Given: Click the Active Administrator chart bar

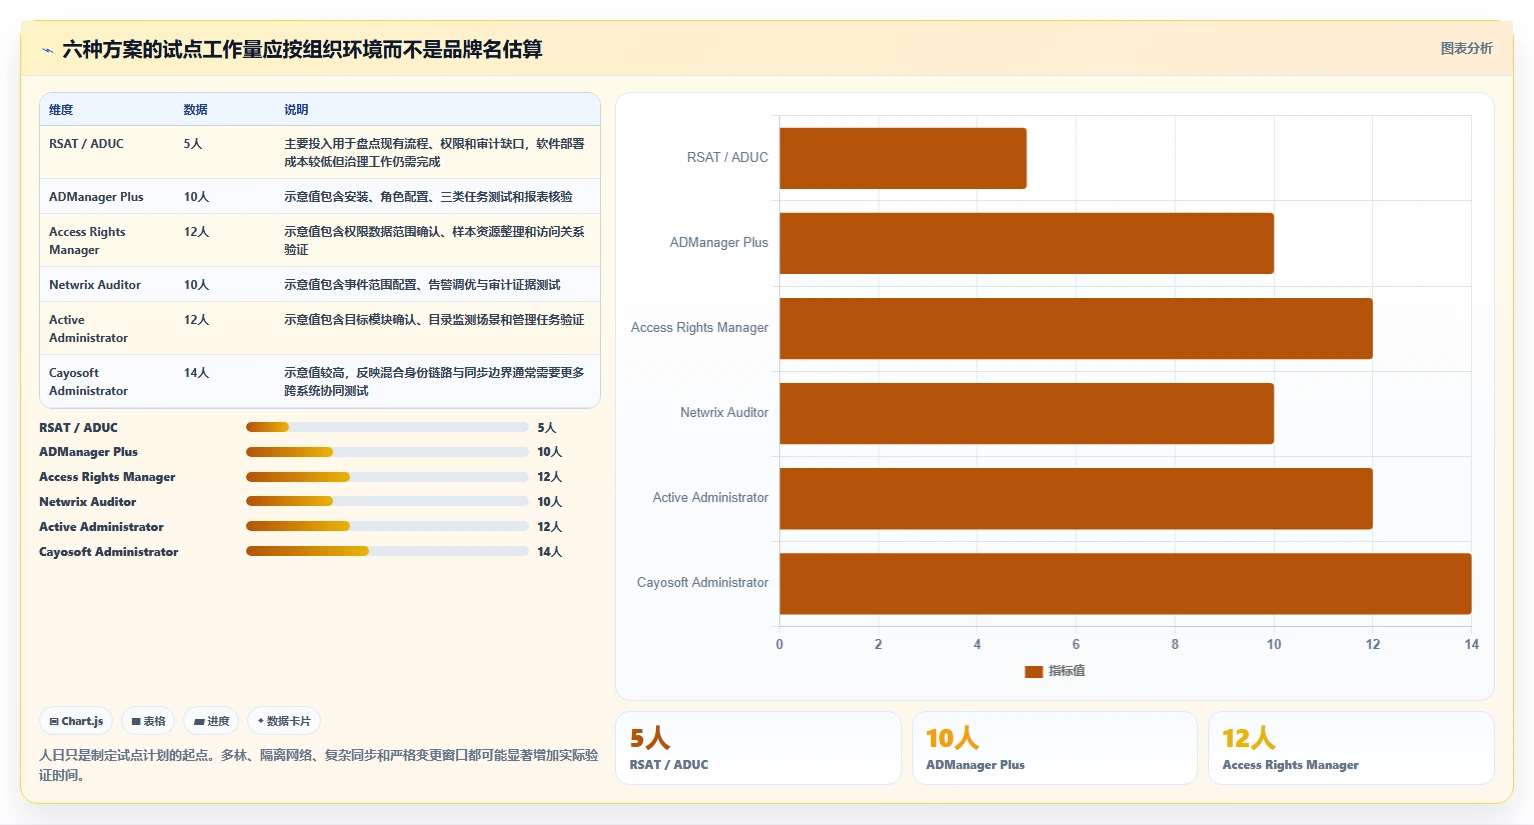Looking at the screenshot, I should tap(1076, 498).
